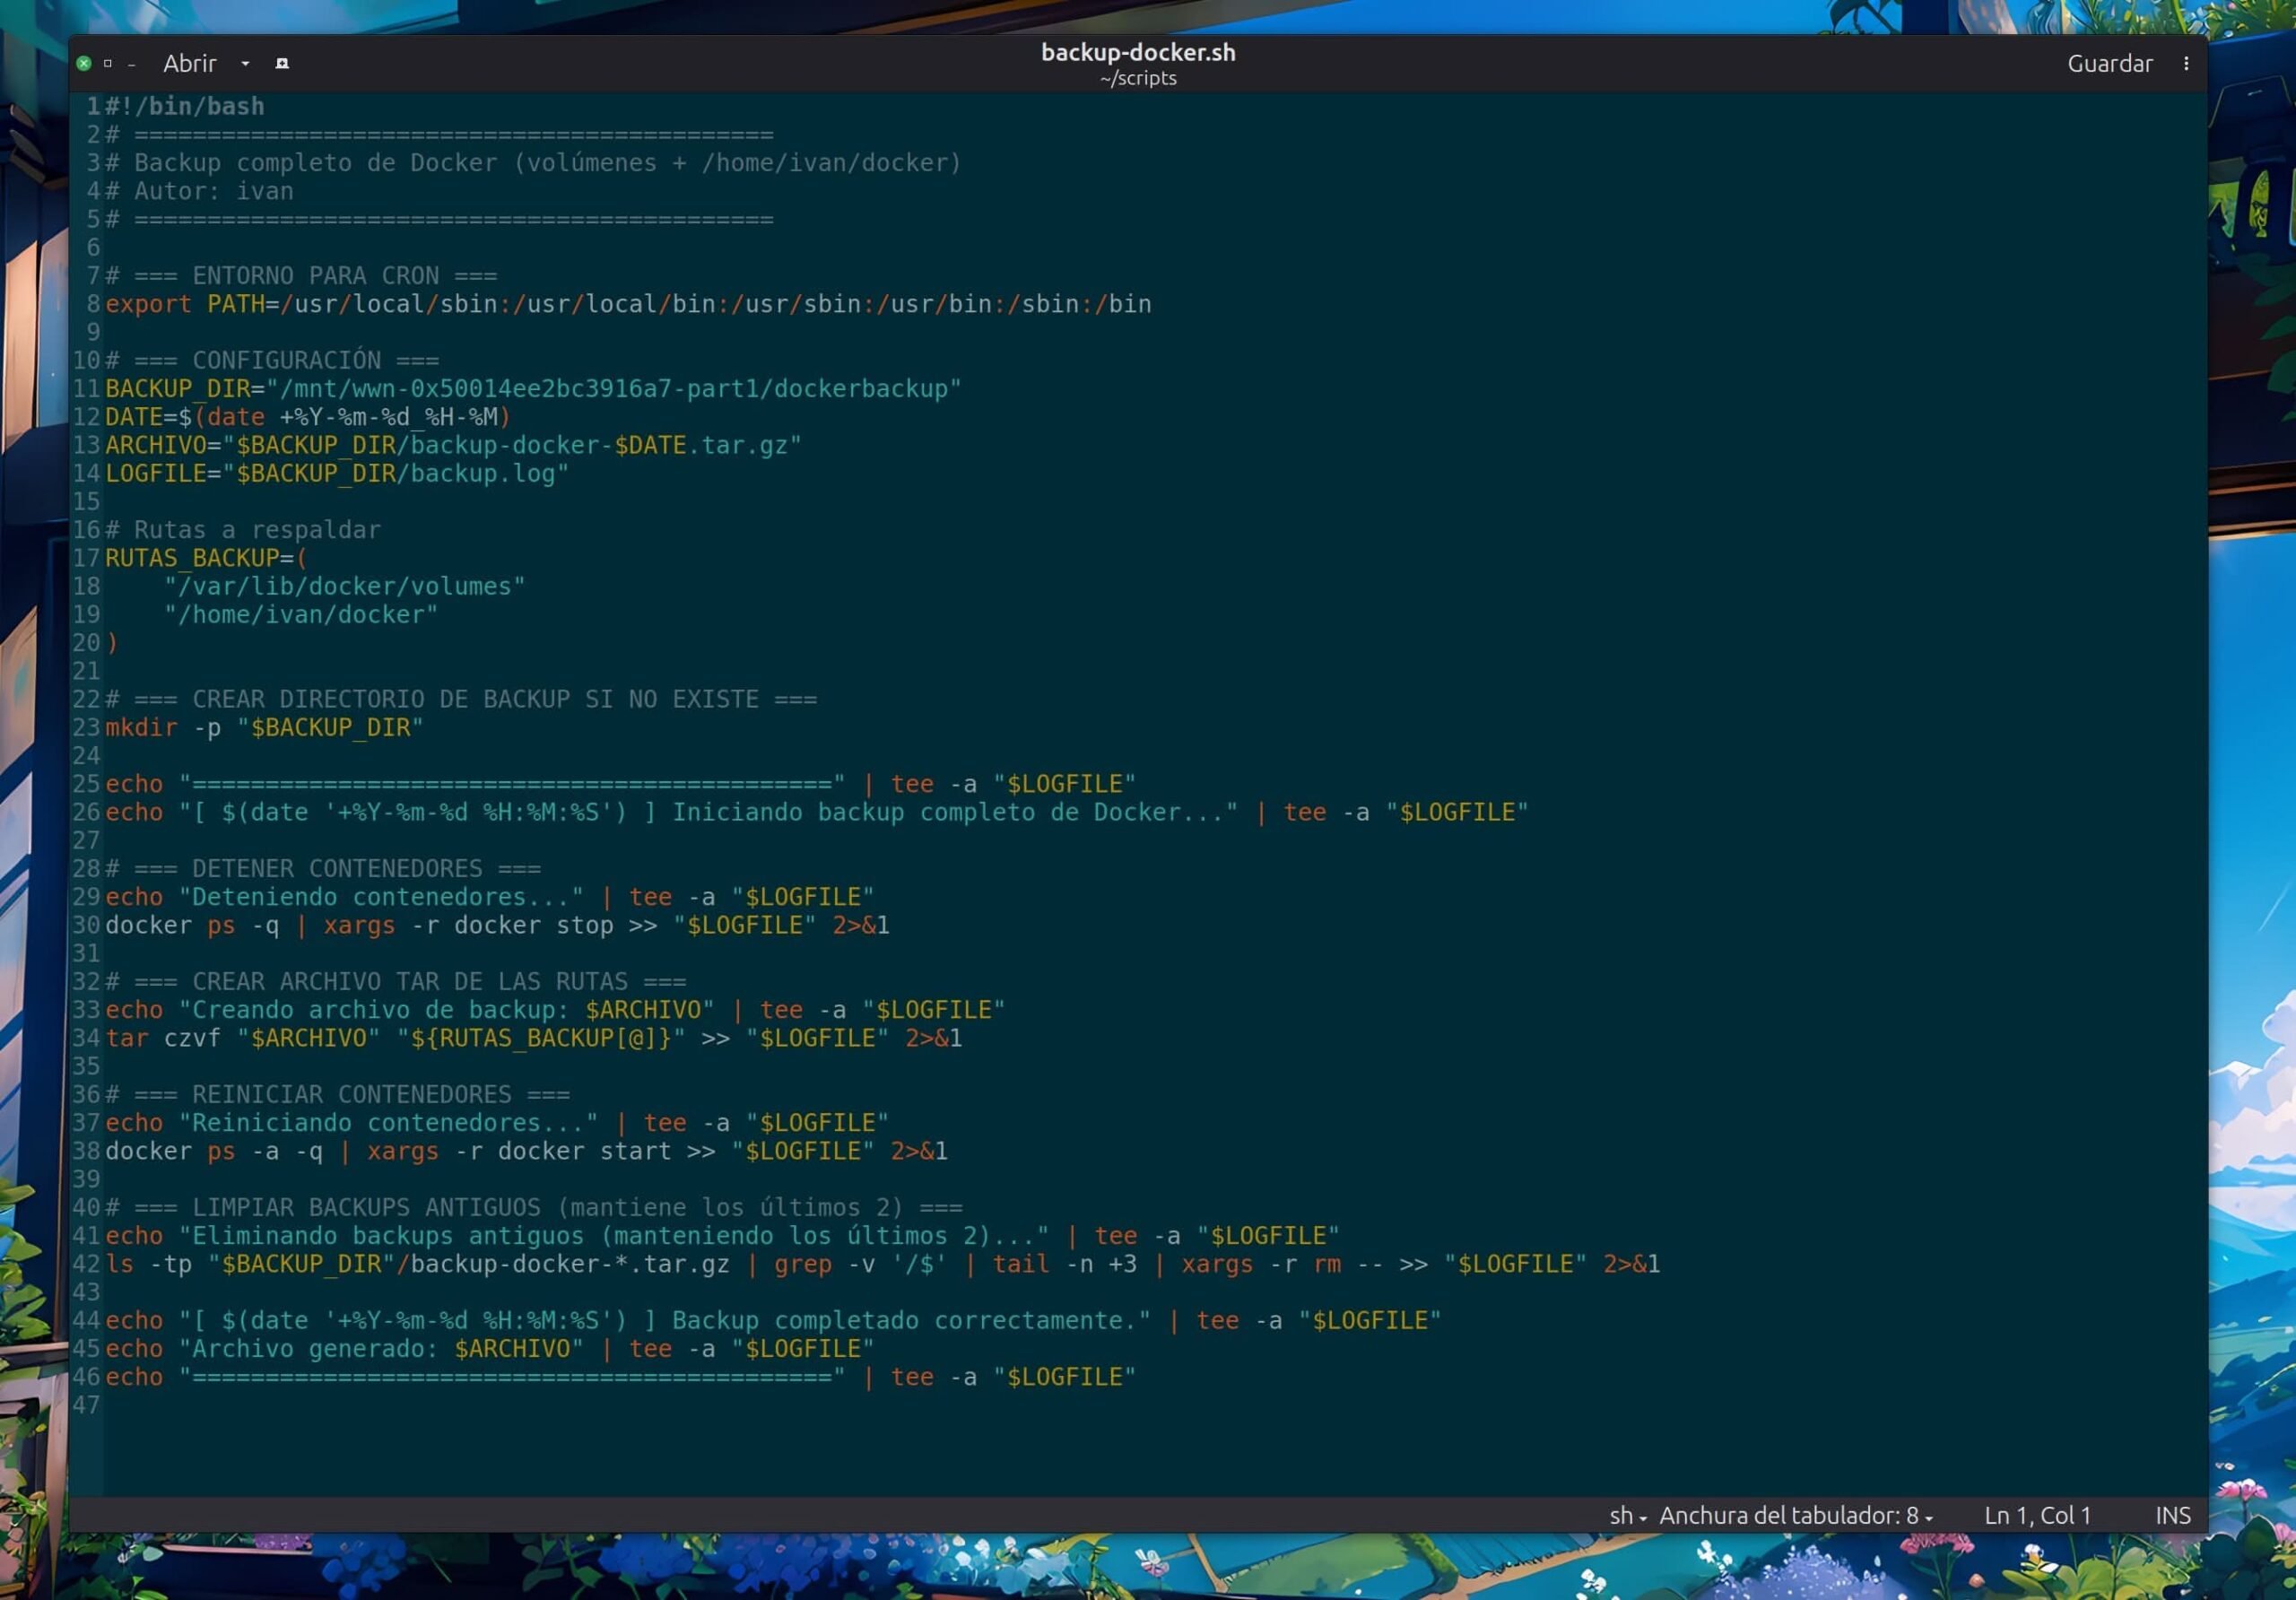Click line number 23 in the gutter
The image size is (2296, 1600).
86,727
